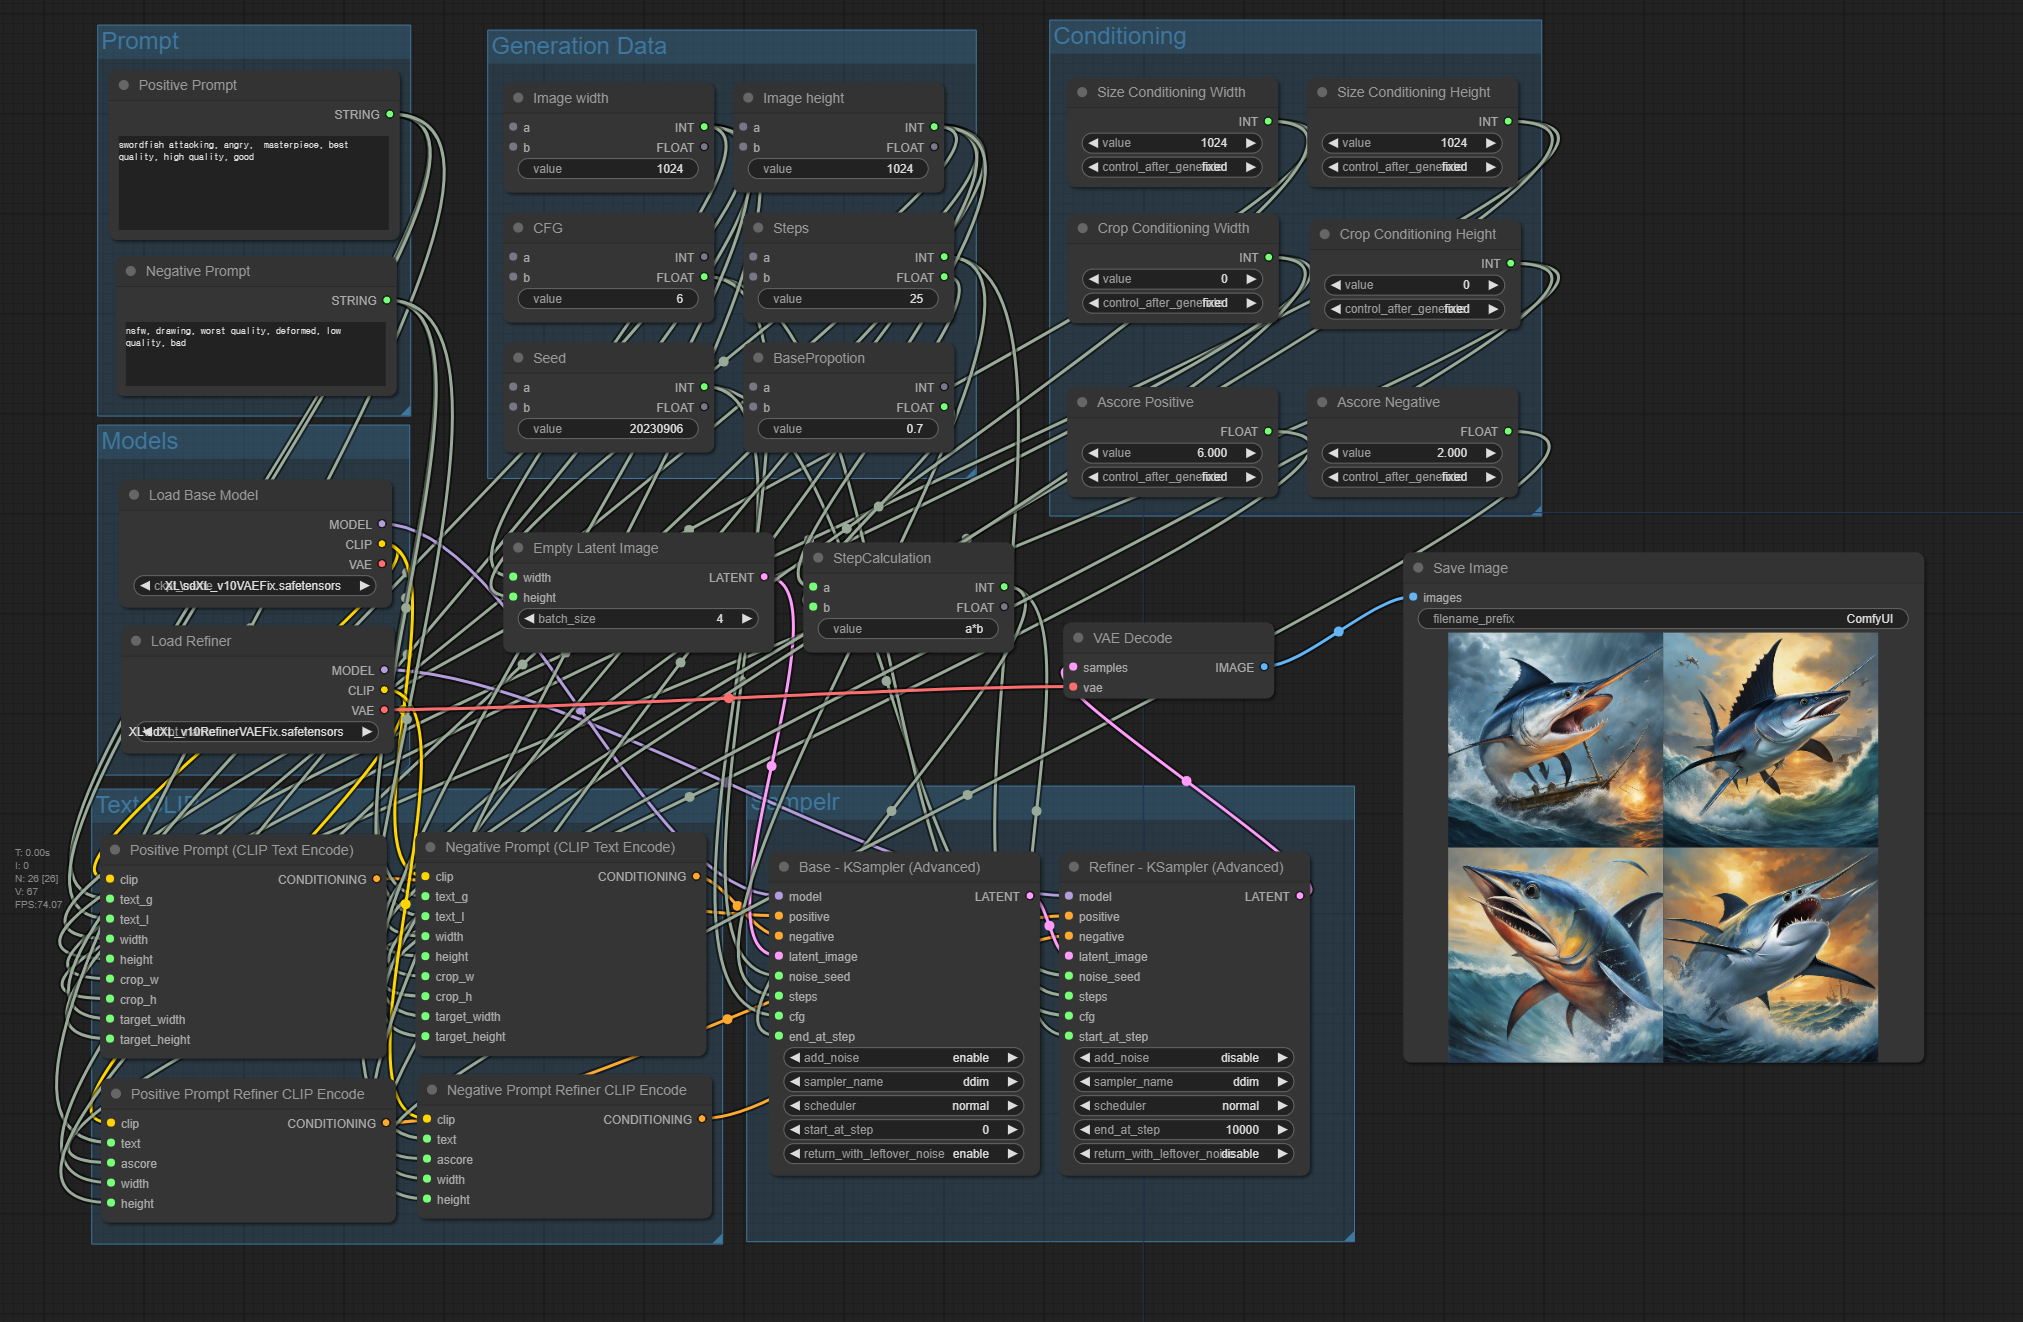
Task: Click into the Negative Prompt text box
Action: pos(255,355)
